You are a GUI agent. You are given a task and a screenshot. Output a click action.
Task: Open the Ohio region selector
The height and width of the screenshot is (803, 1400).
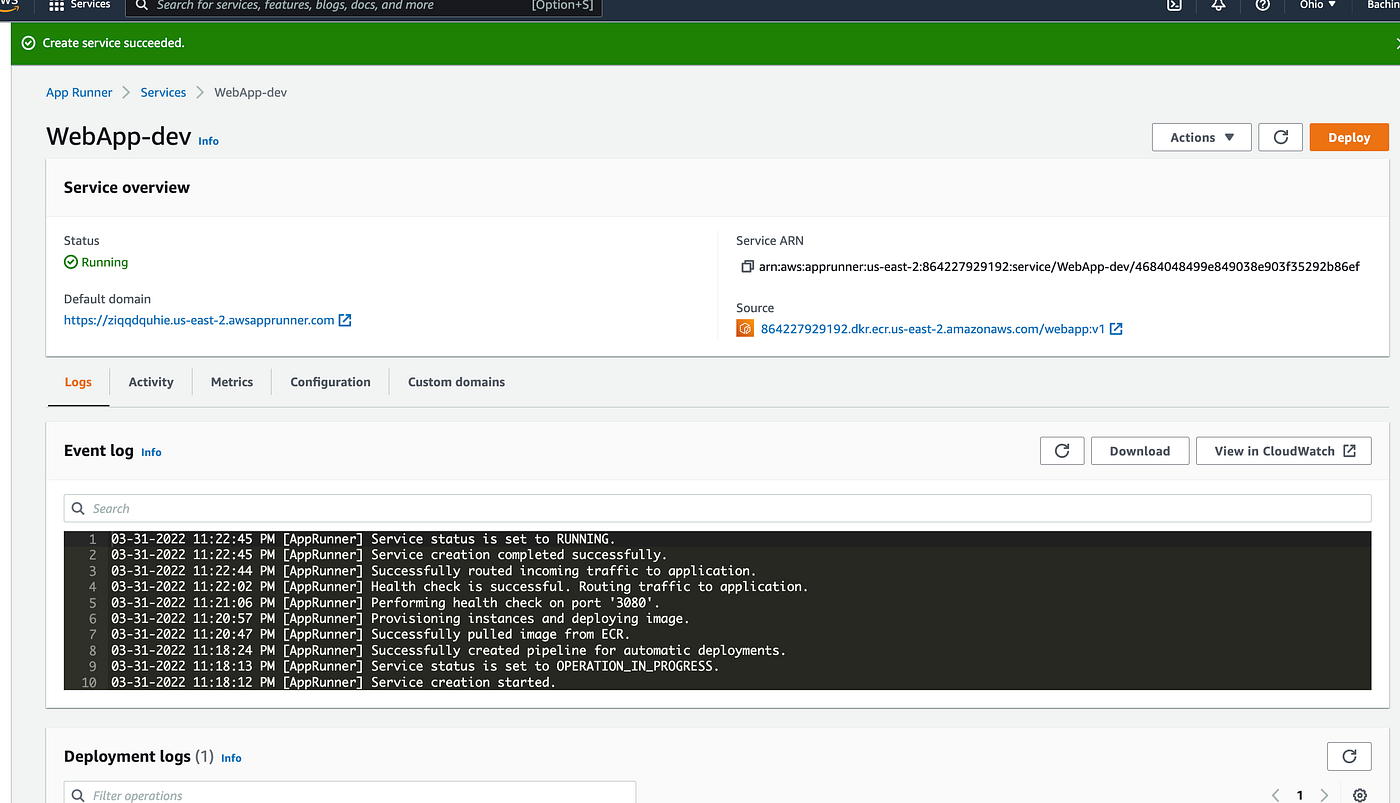(x=1317, y=5)
